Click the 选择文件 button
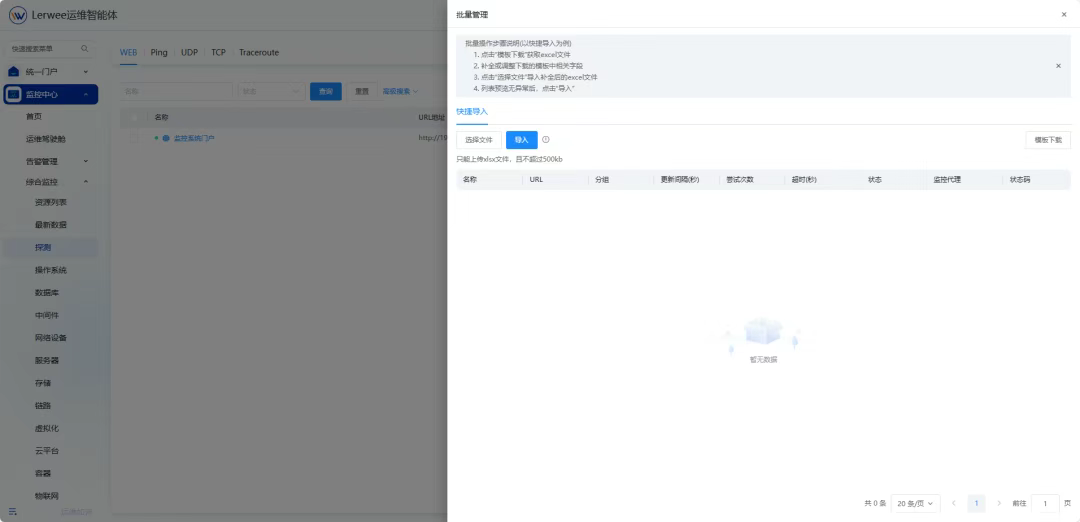Viewport: 1080px width, 522px height. pos(479,140)
